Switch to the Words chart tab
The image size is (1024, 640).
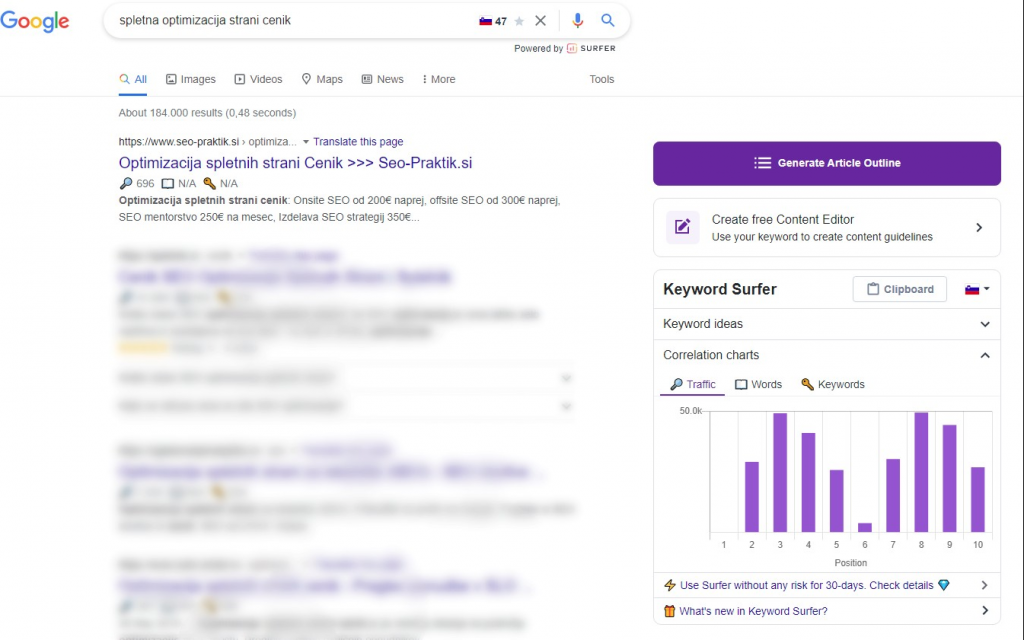pos(758,385)
